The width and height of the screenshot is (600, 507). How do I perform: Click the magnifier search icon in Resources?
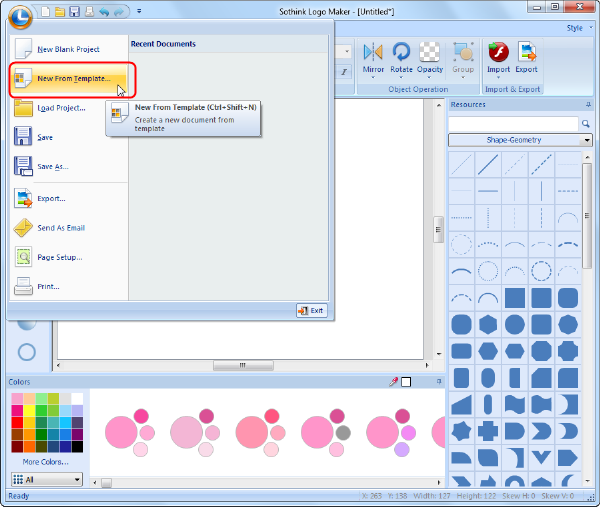pos(585,124)
